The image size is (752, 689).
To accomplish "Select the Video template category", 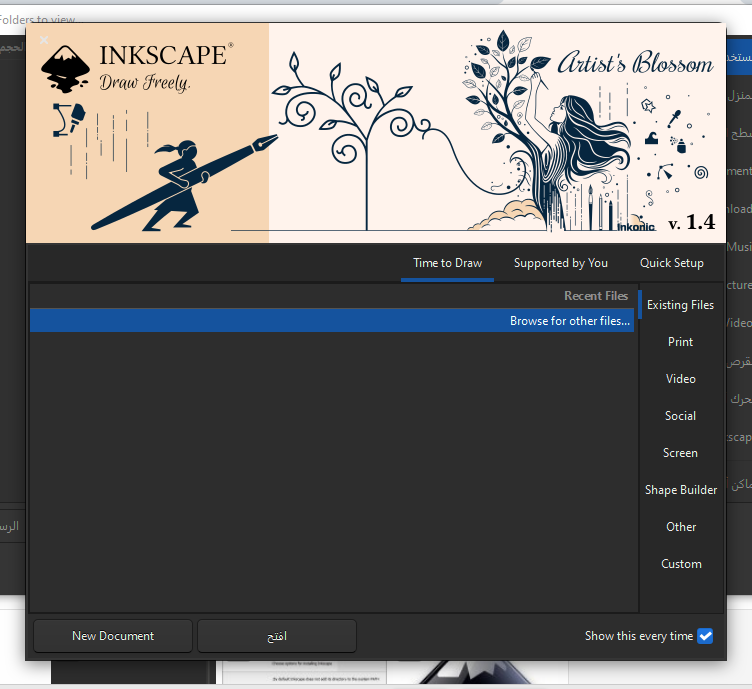I will tap(680, 379).
